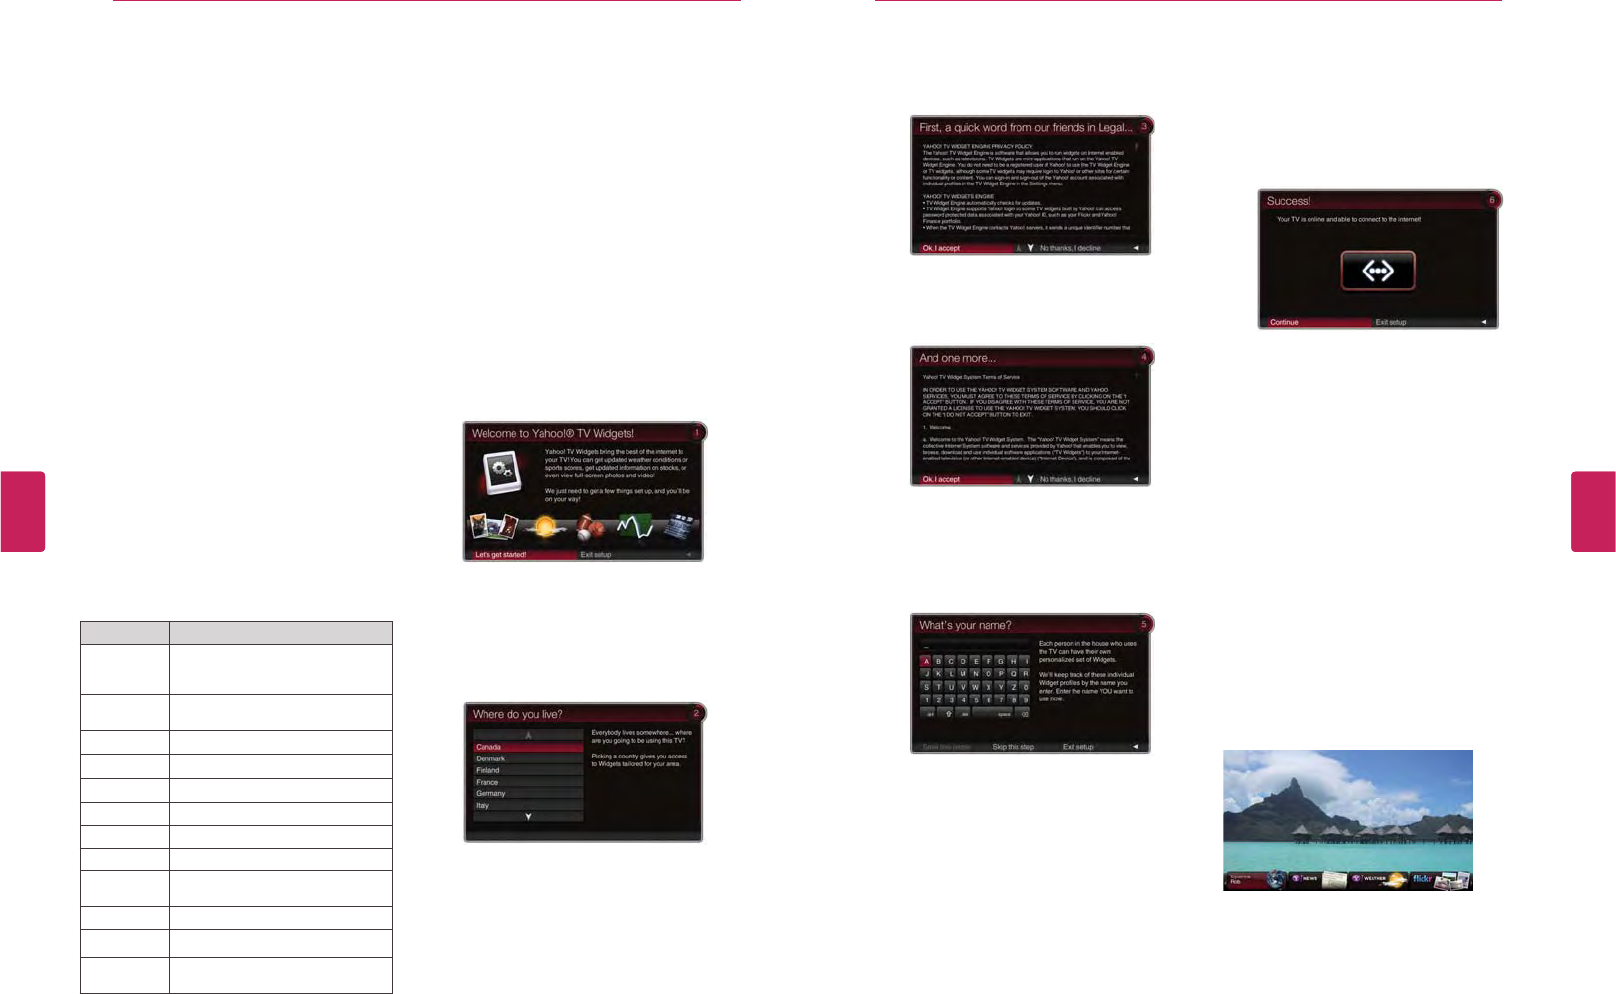Select the sun weather icon in Welcome panel

click(x=546, y=526)
